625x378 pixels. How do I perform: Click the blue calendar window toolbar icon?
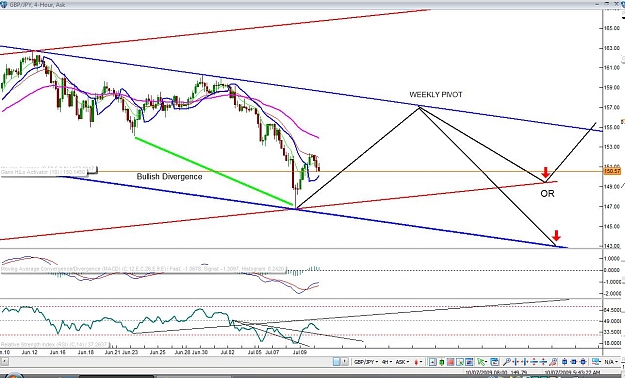494,362
